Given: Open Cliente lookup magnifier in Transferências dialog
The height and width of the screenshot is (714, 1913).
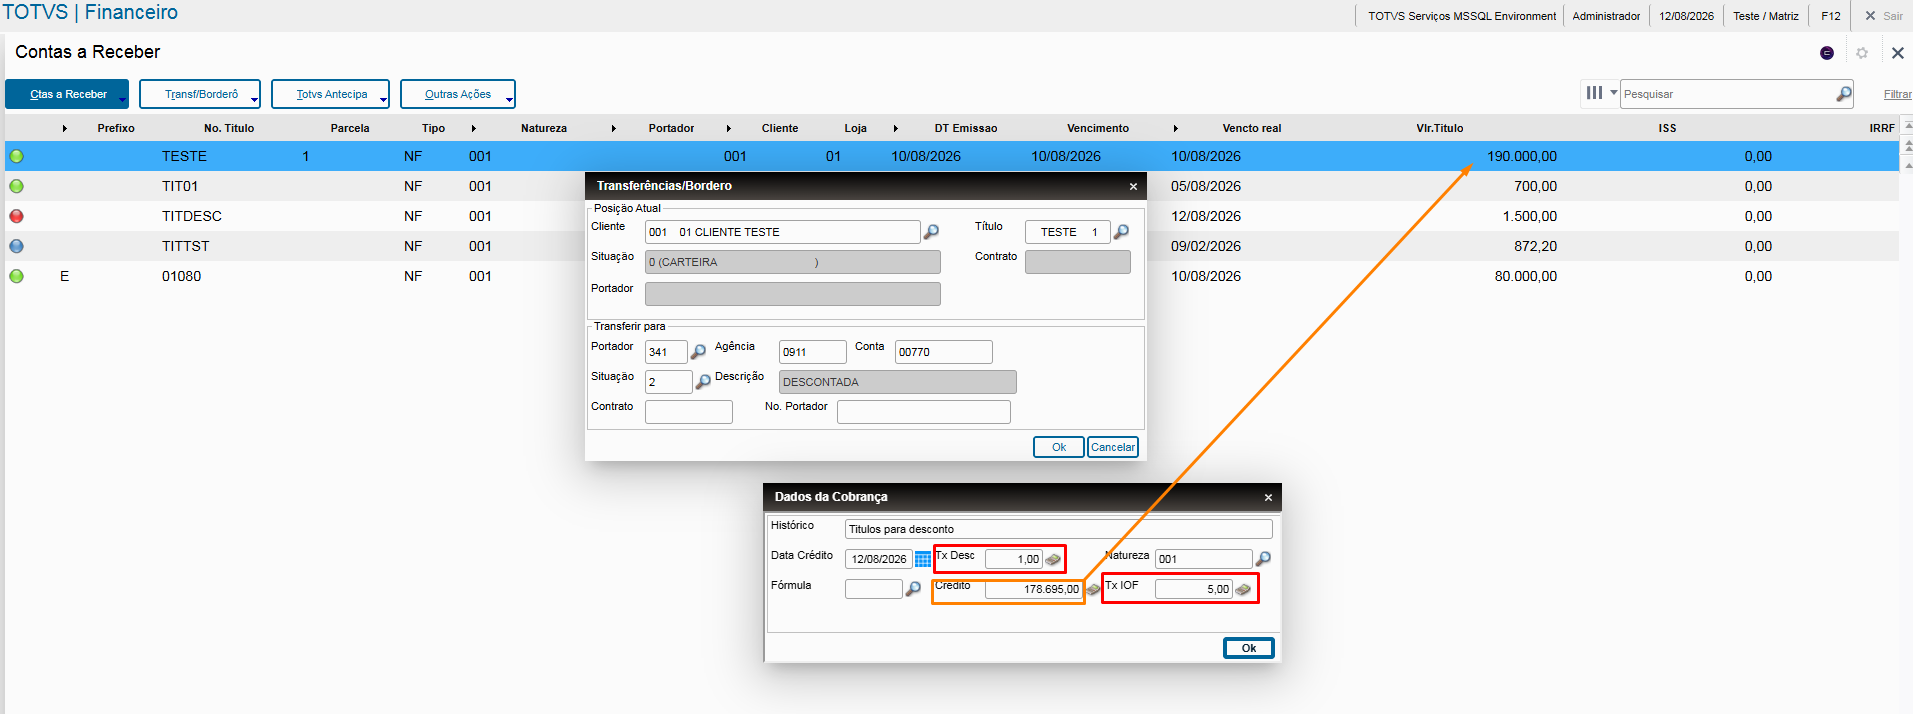Looking at the screenshot, I should (931, 232).
